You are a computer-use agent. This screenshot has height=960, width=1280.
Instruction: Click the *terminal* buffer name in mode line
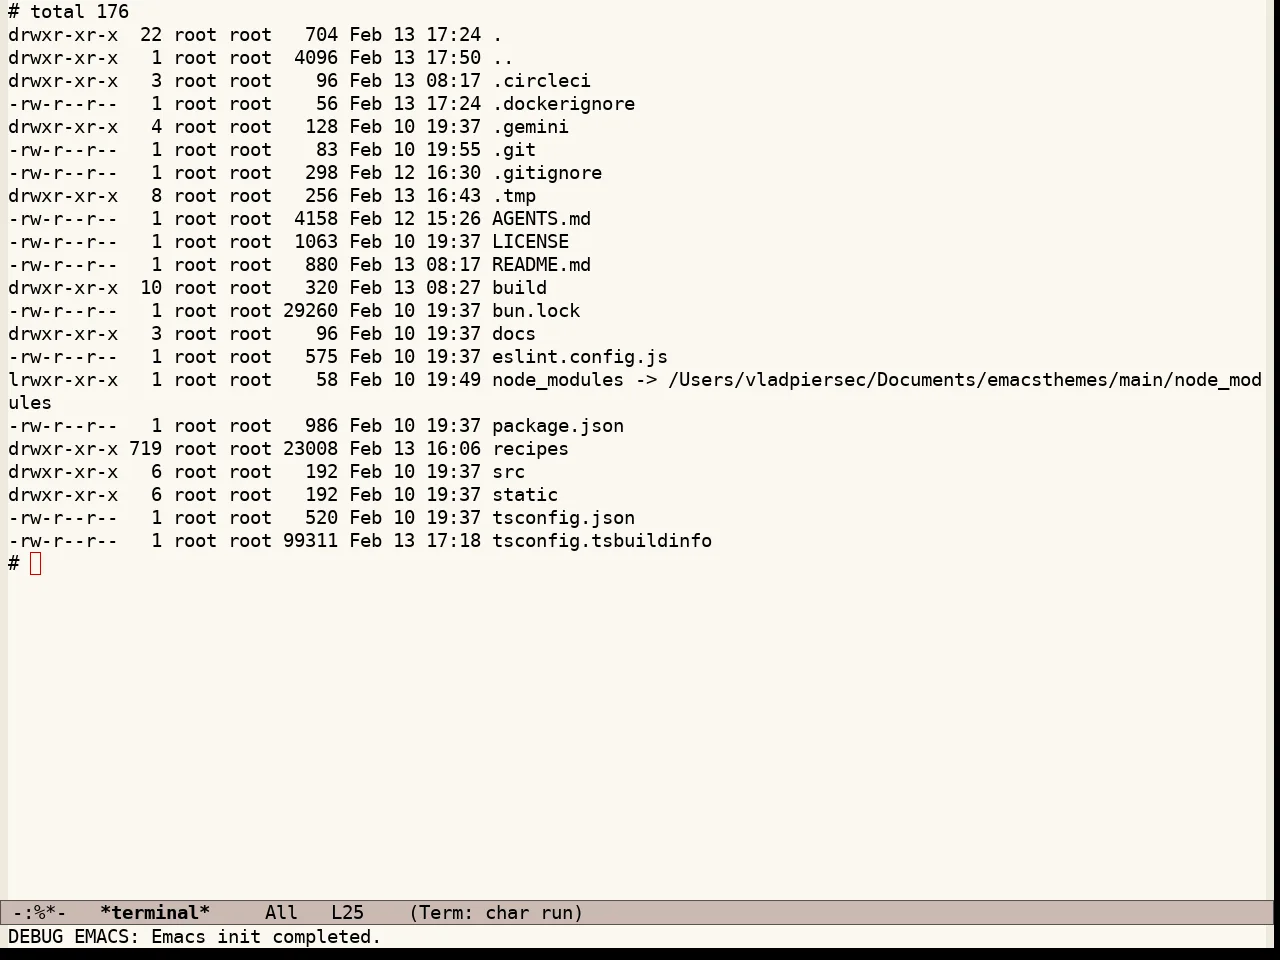click(x=155, y=913)
